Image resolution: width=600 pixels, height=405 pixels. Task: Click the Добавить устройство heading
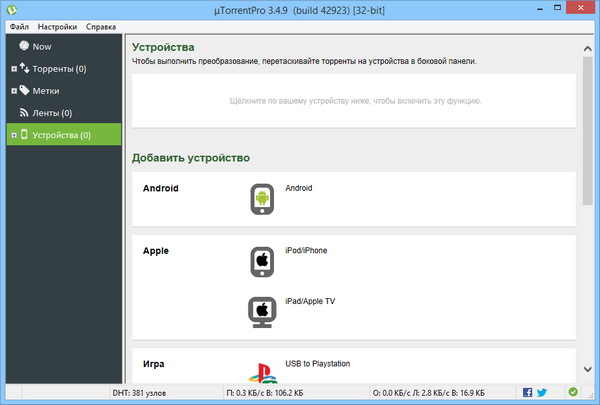click(191, 158)
